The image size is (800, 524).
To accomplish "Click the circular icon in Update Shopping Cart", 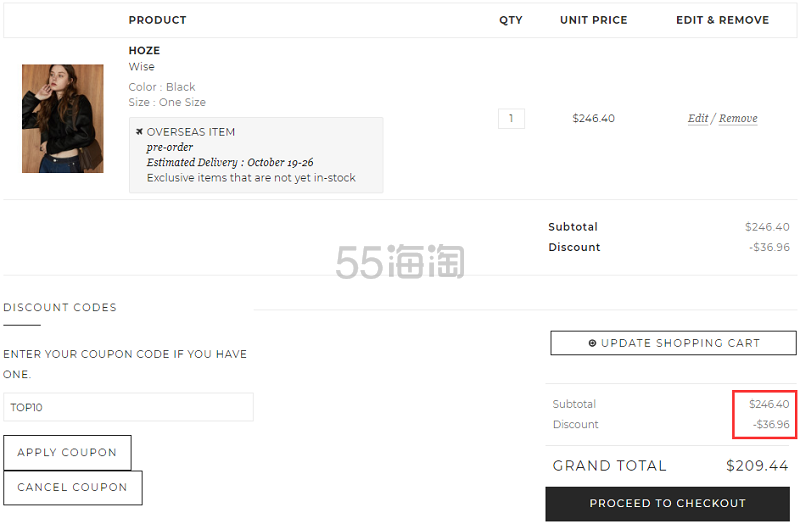I will [592, 343].
